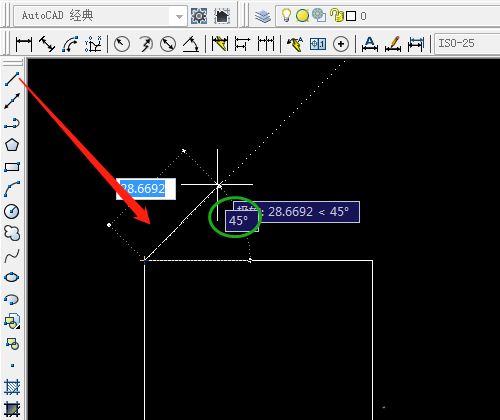
Task: Select the Gradient tool
Action: 12,409
